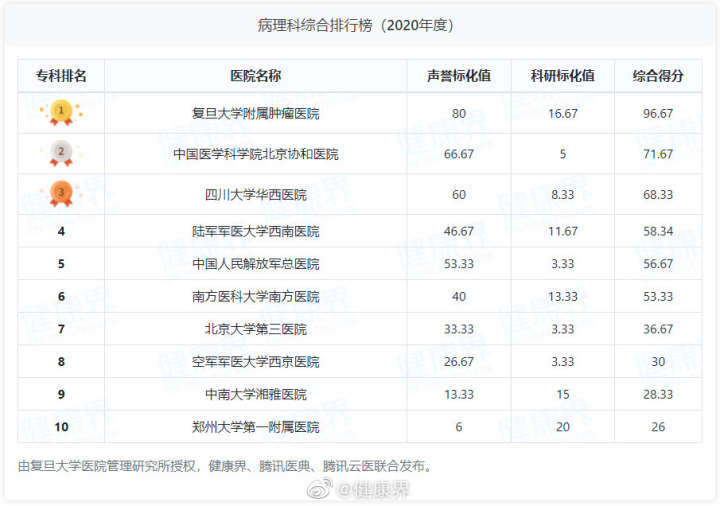This screenshot has height=506, width=720.
Task: Click research value 11.67
Action: [562, 231]
